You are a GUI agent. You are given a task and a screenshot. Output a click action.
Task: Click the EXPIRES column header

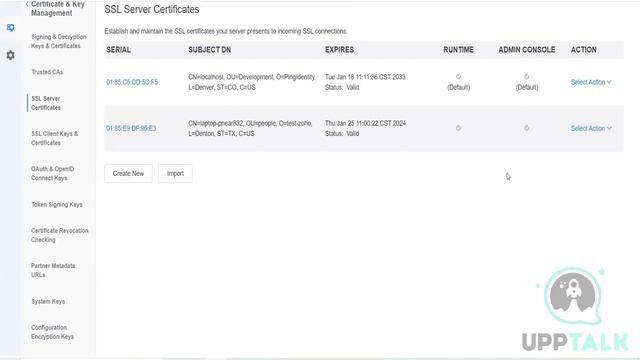(x=339, y=50)
